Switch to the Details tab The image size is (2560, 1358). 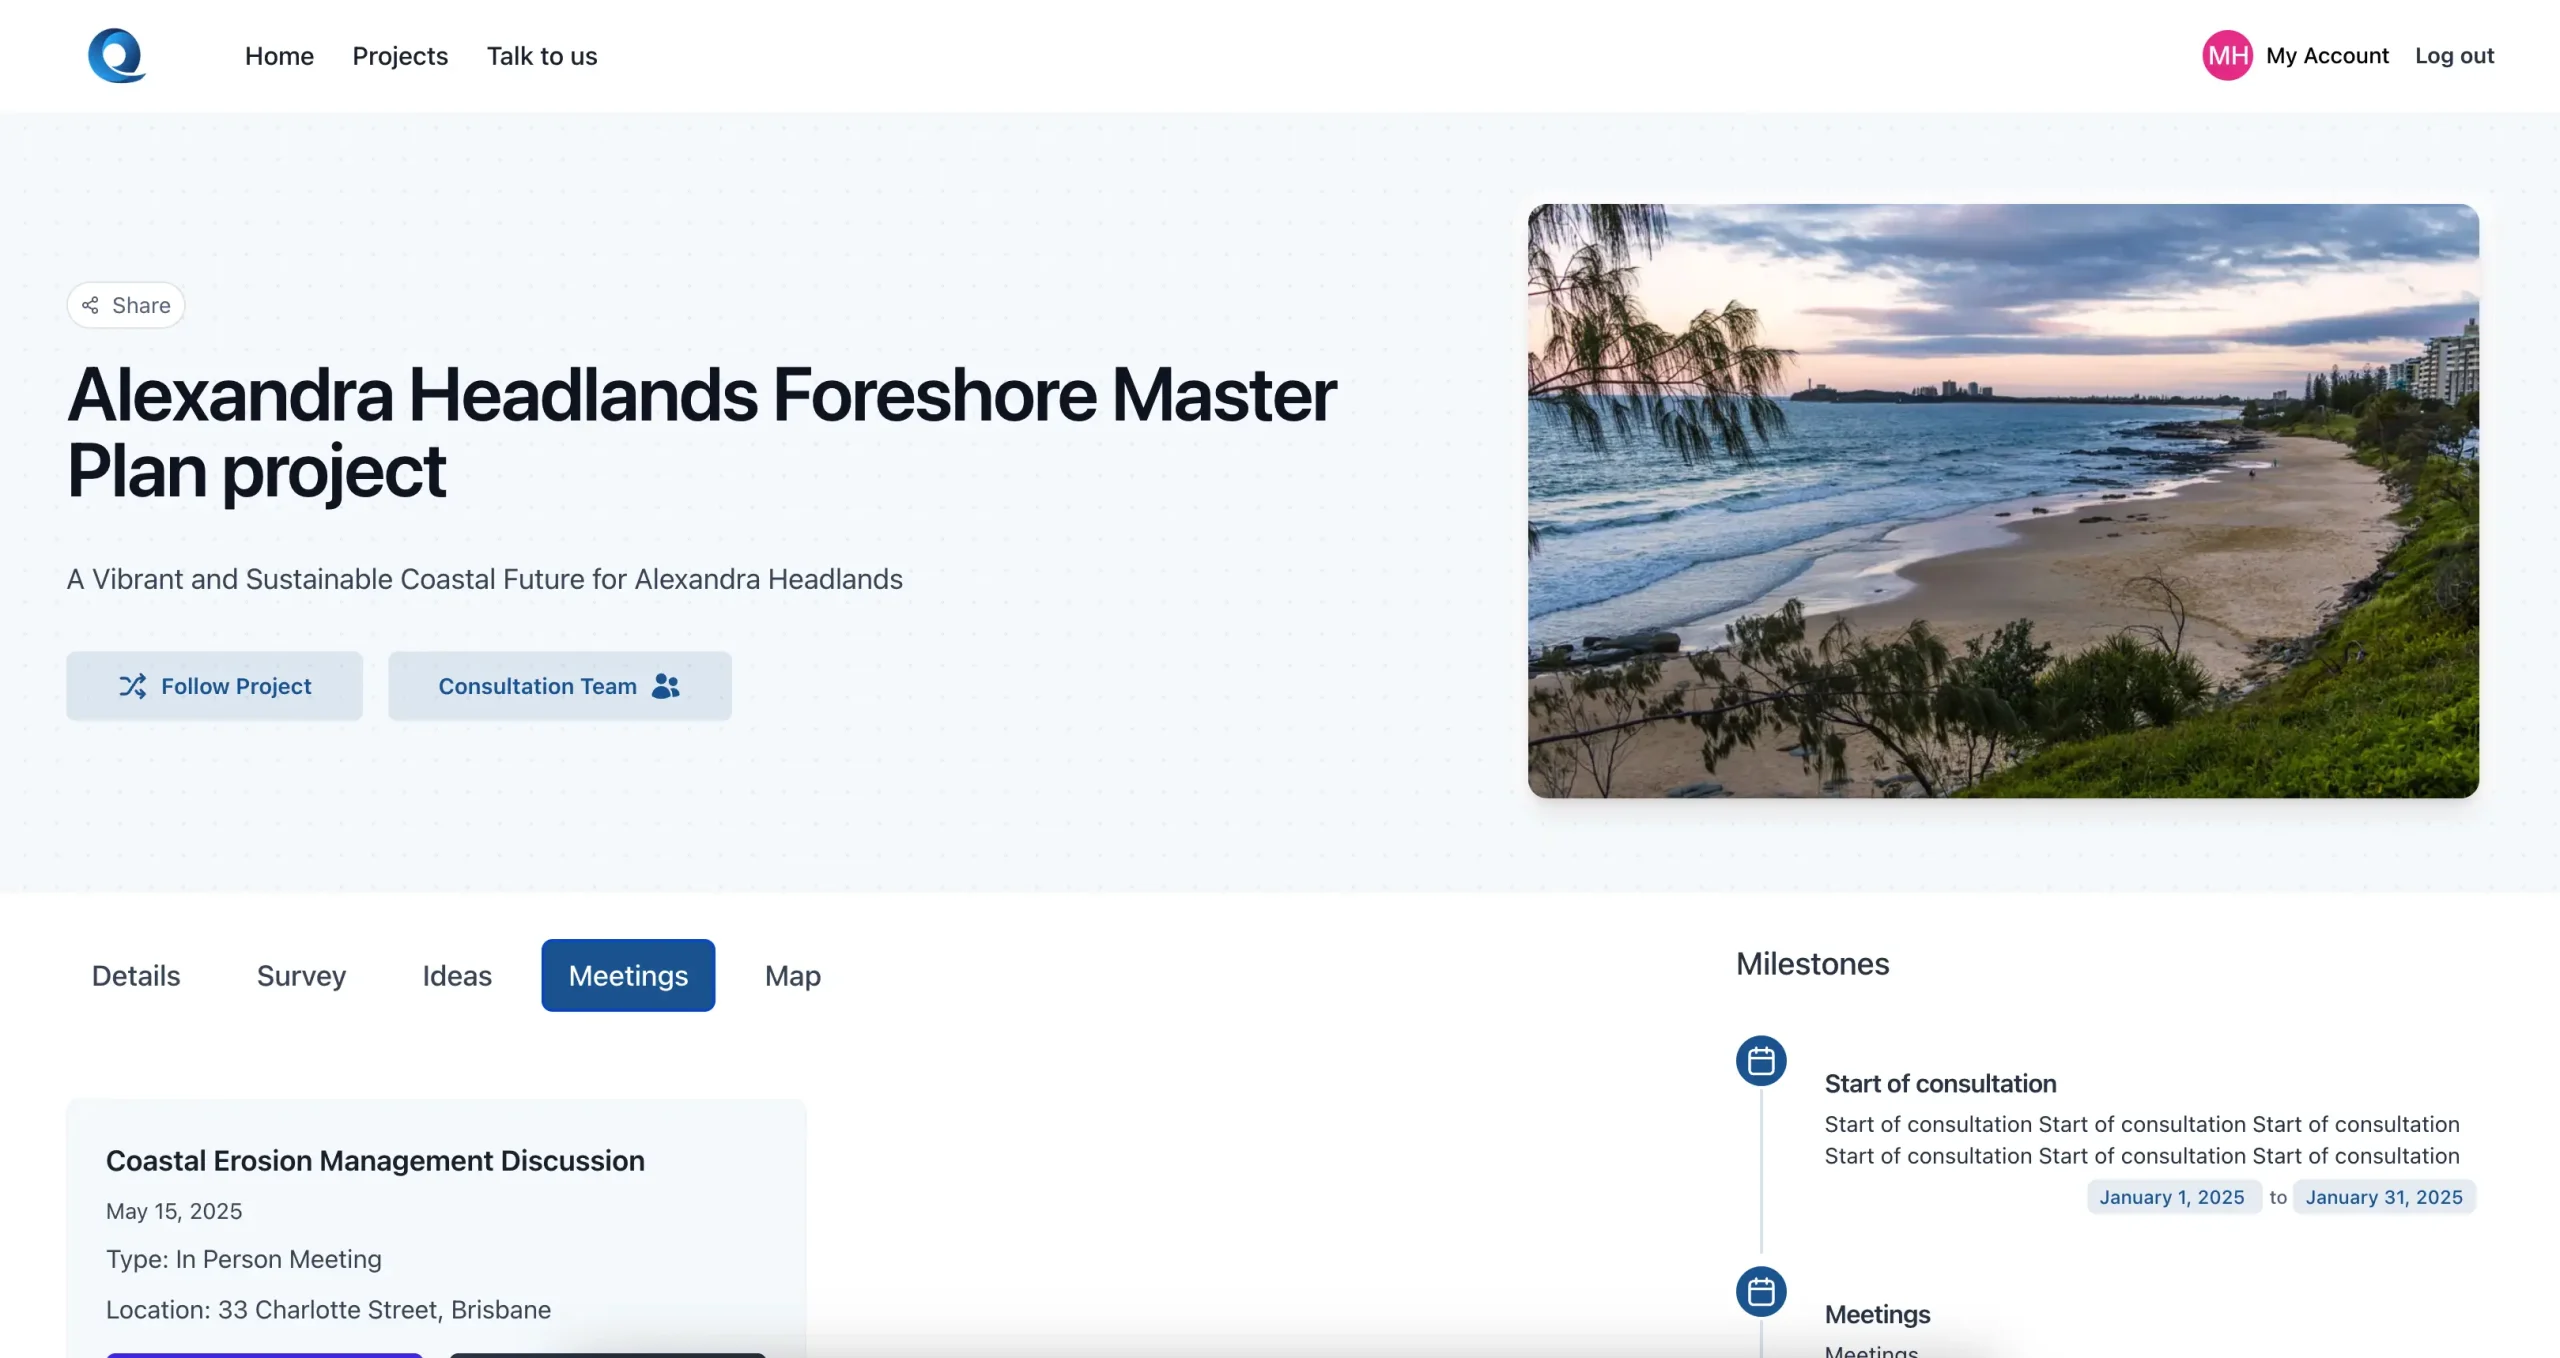(136, 975)
